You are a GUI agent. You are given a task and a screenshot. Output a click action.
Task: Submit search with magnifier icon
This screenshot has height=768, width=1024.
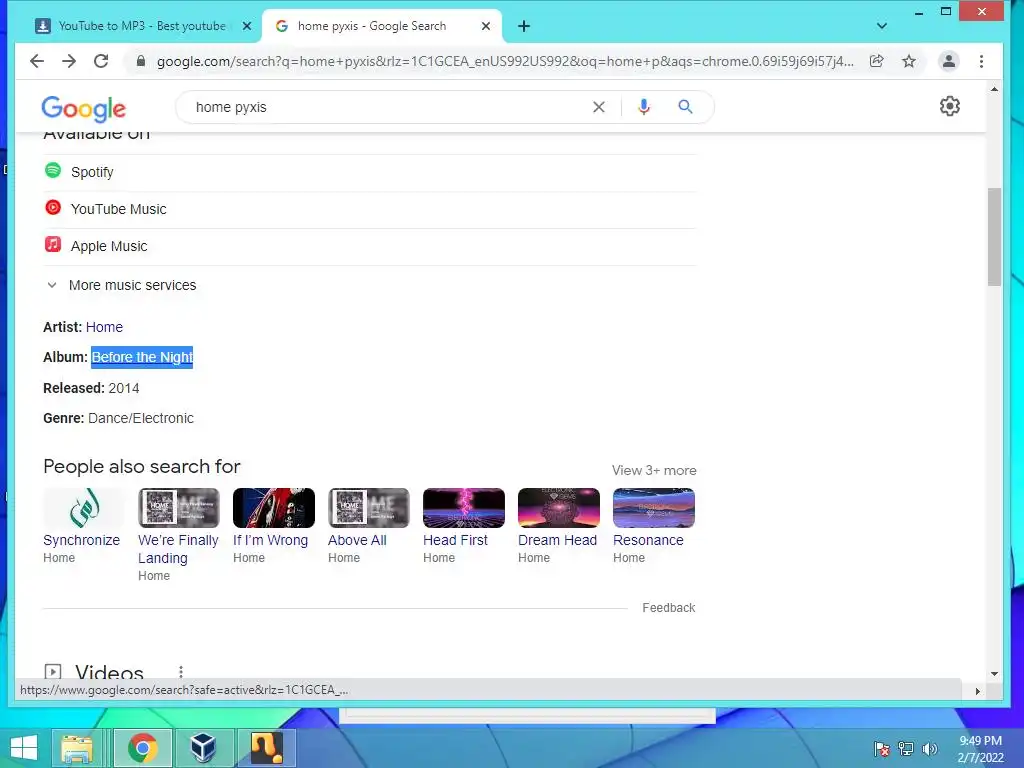(685, 106)
